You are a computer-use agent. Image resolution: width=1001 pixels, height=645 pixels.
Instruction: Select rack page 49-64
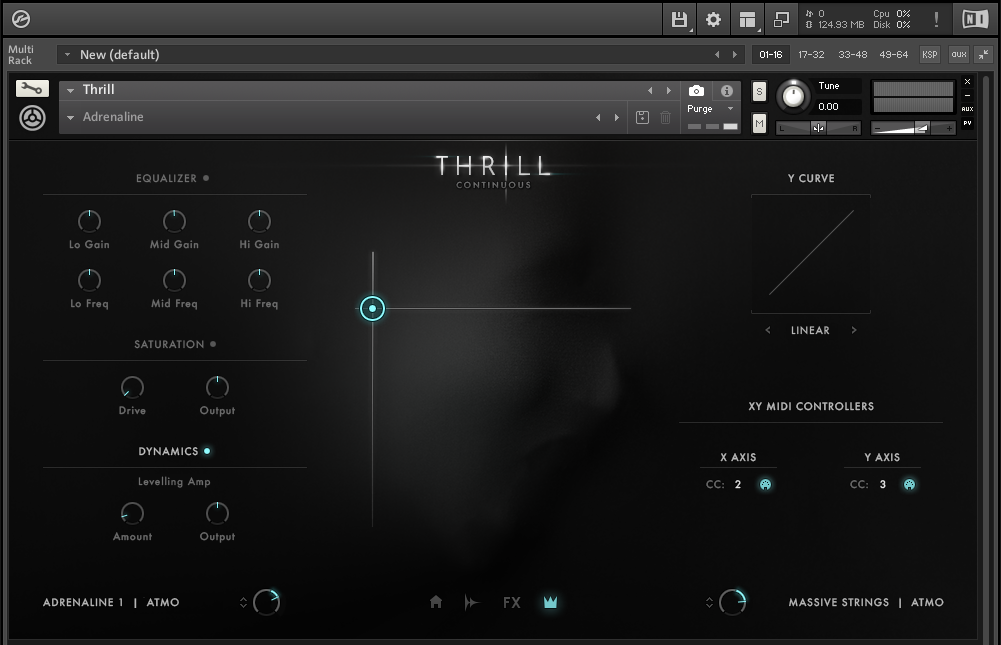893,54
